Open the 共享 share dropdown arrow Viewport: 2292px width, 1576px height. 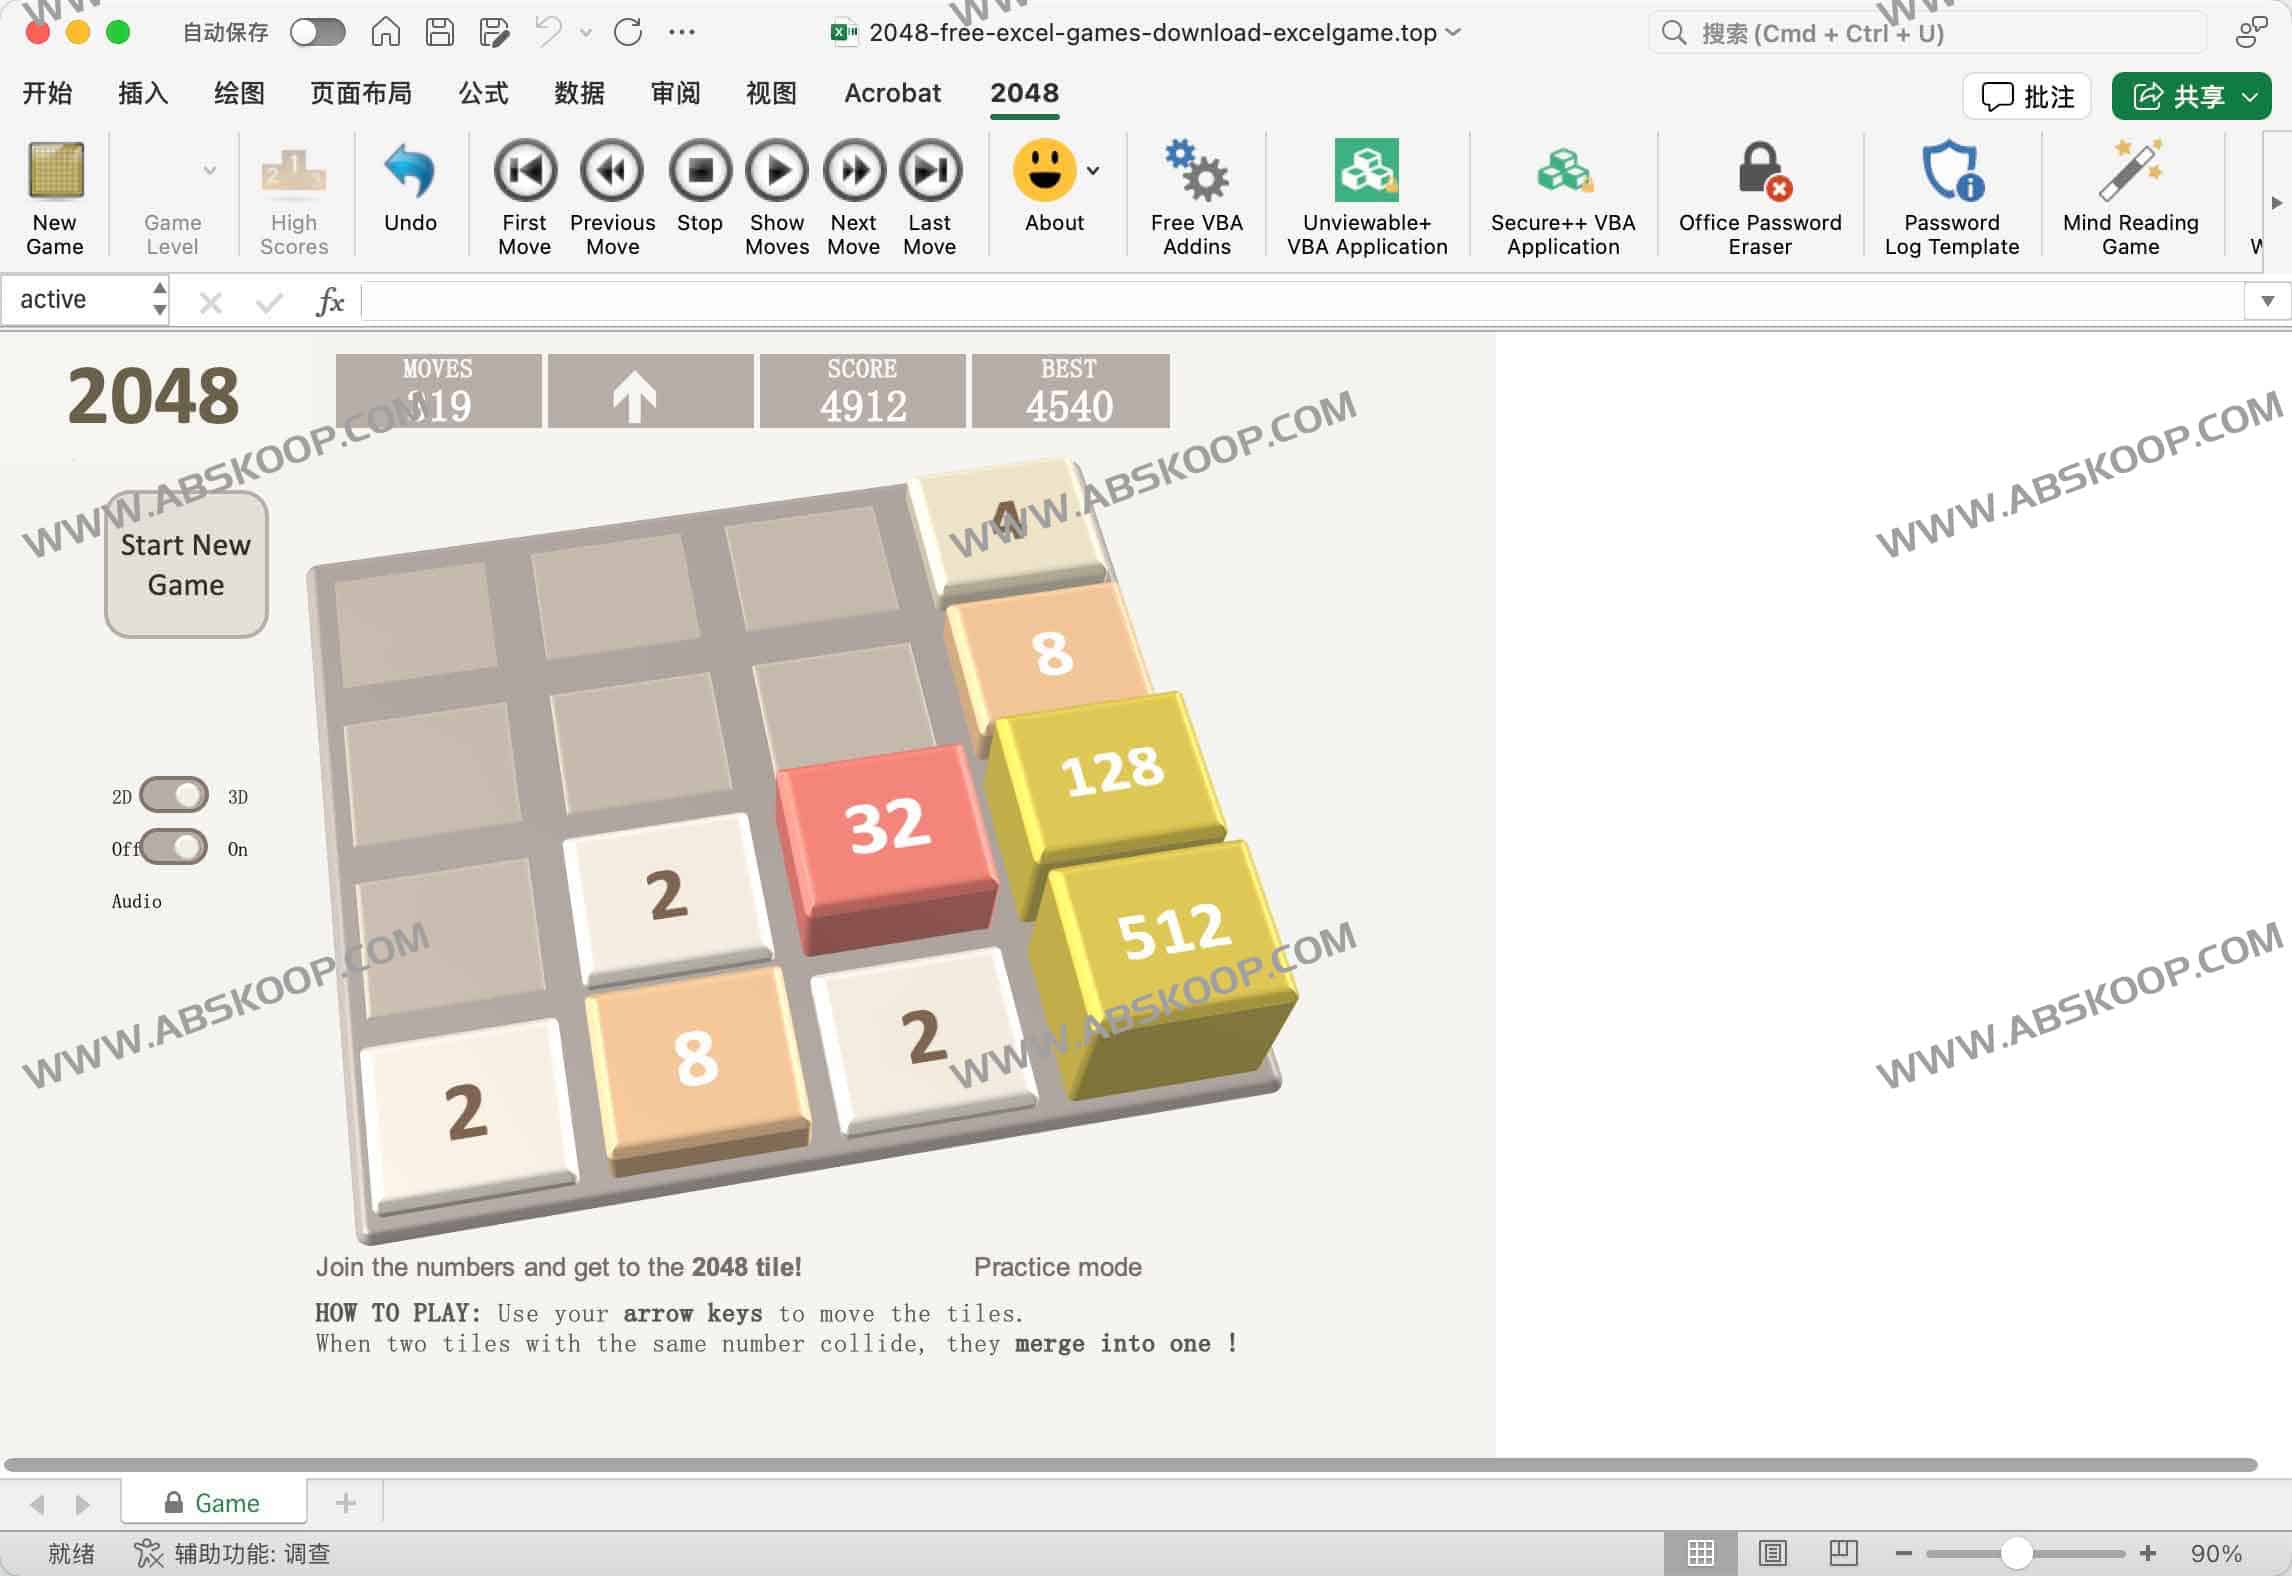(x=2250, y=96)
